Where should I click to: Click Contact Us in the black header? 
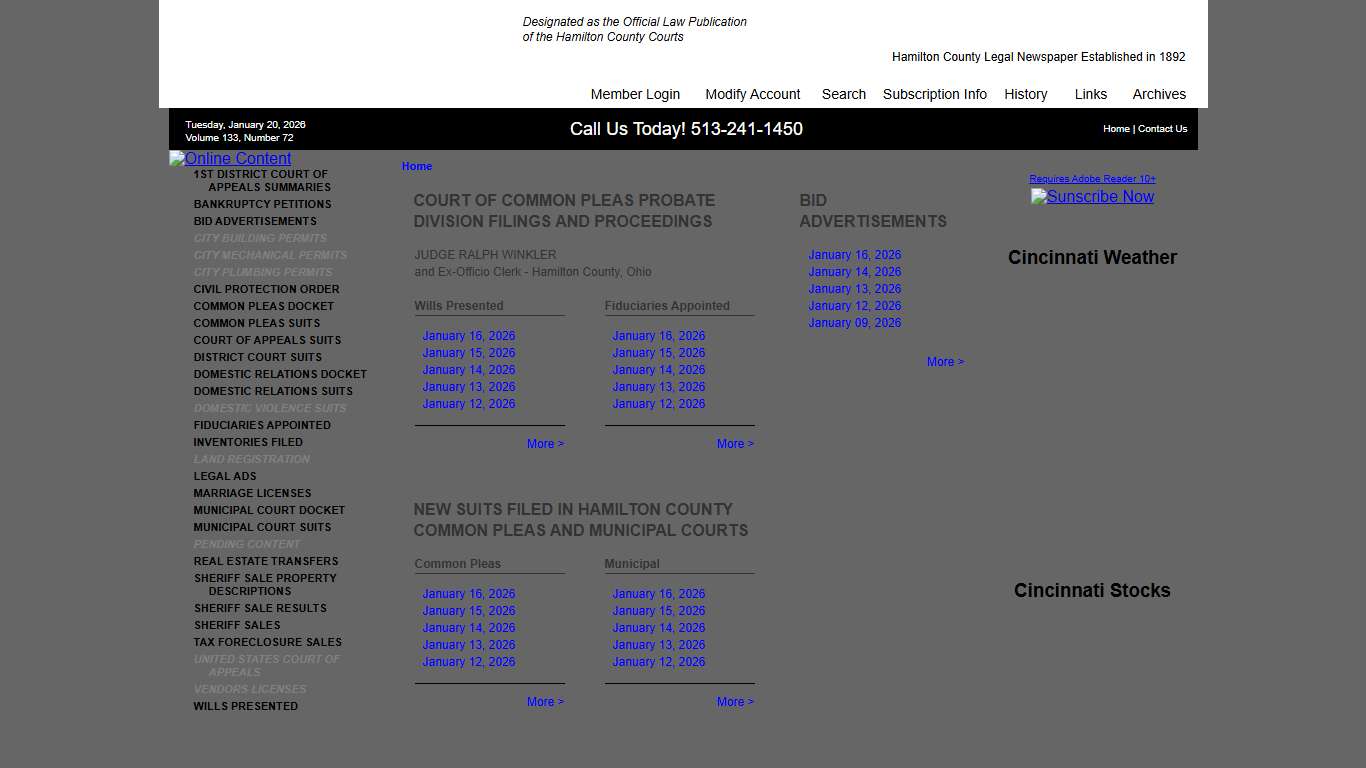pos(1162,129)
